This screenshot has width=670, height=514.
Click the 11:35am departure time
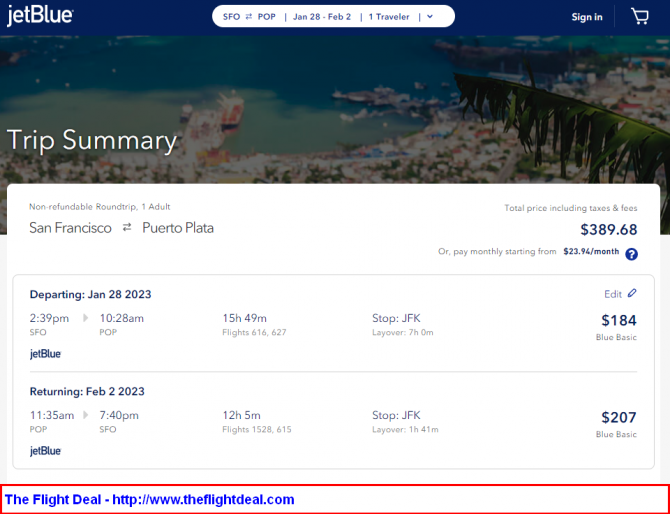tap(52, 415)
